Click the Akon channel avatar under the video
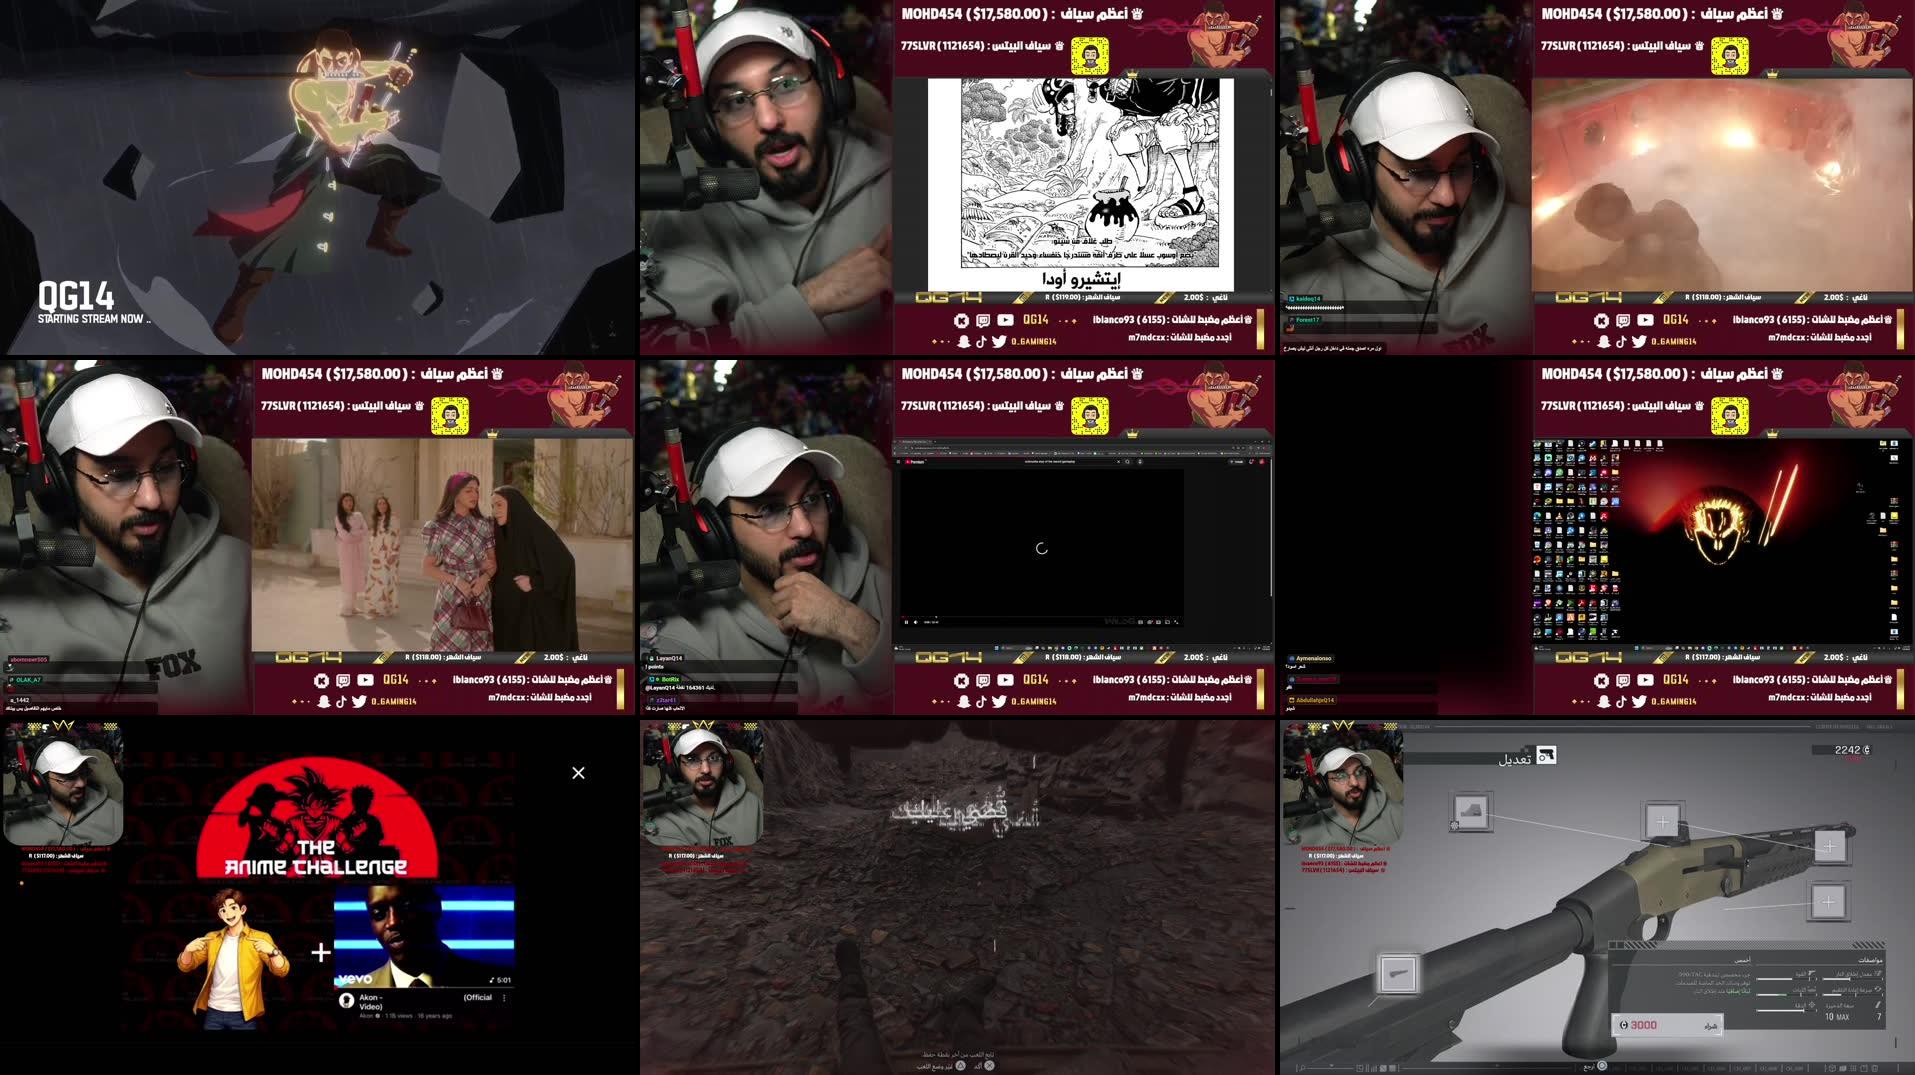Screen dimensions: 1915x1075 [346, 1000]
